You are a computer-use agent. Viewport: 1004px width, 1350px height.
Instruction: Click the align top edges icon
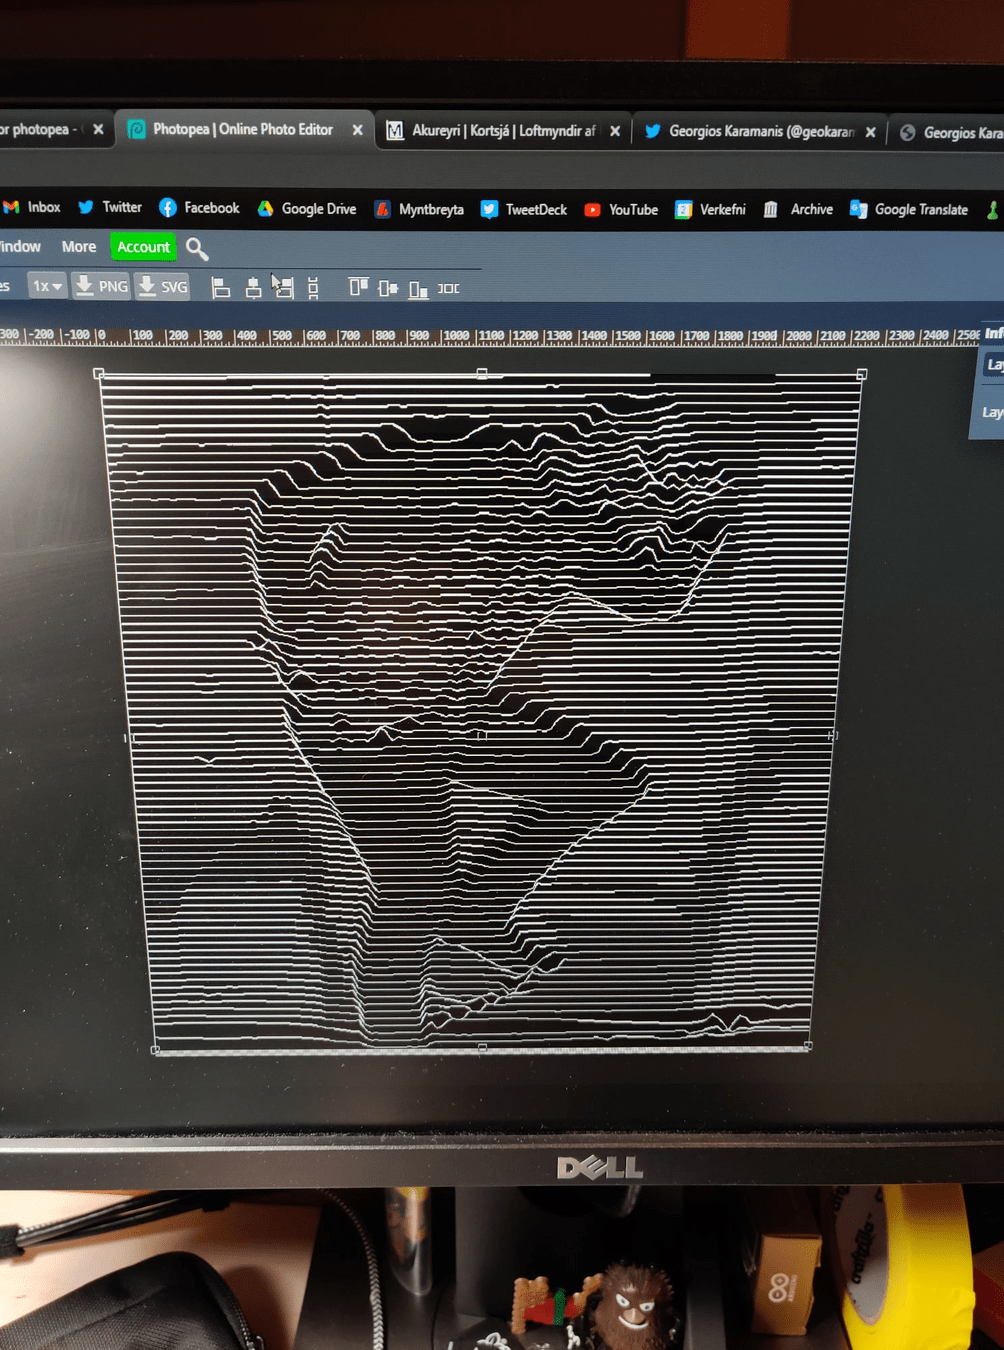pyautogui.click(x=358, y=288)
